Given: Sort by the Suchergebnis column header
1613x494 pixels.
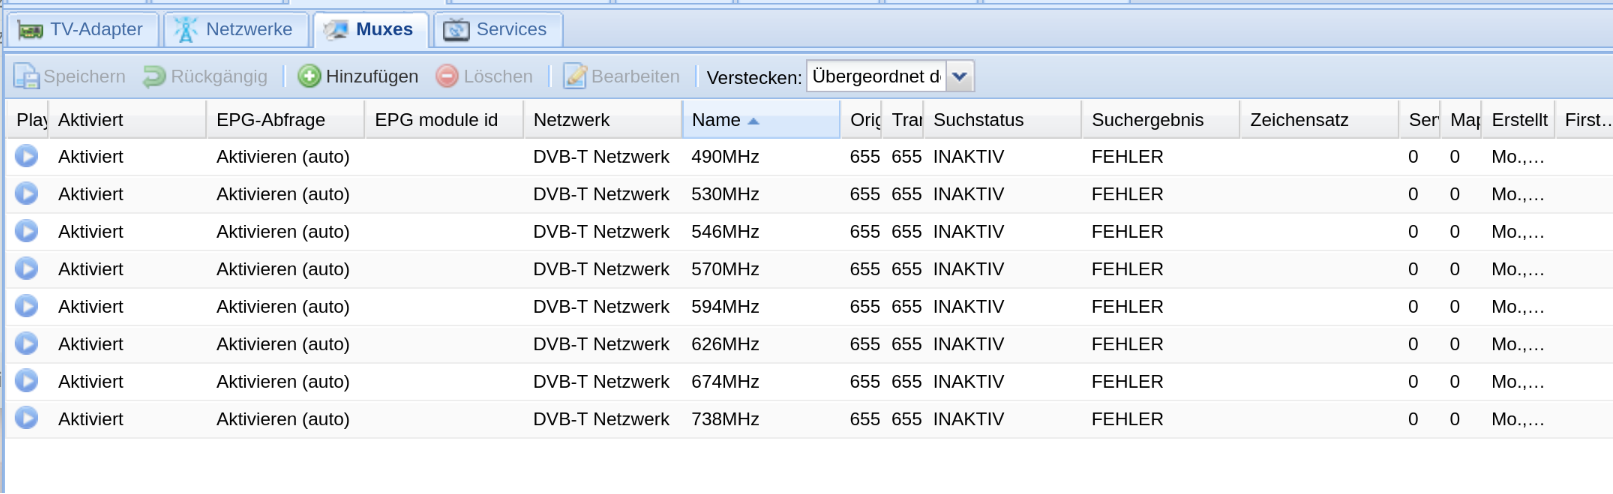Looking at the screenshot, I should tap(1160, 120).
